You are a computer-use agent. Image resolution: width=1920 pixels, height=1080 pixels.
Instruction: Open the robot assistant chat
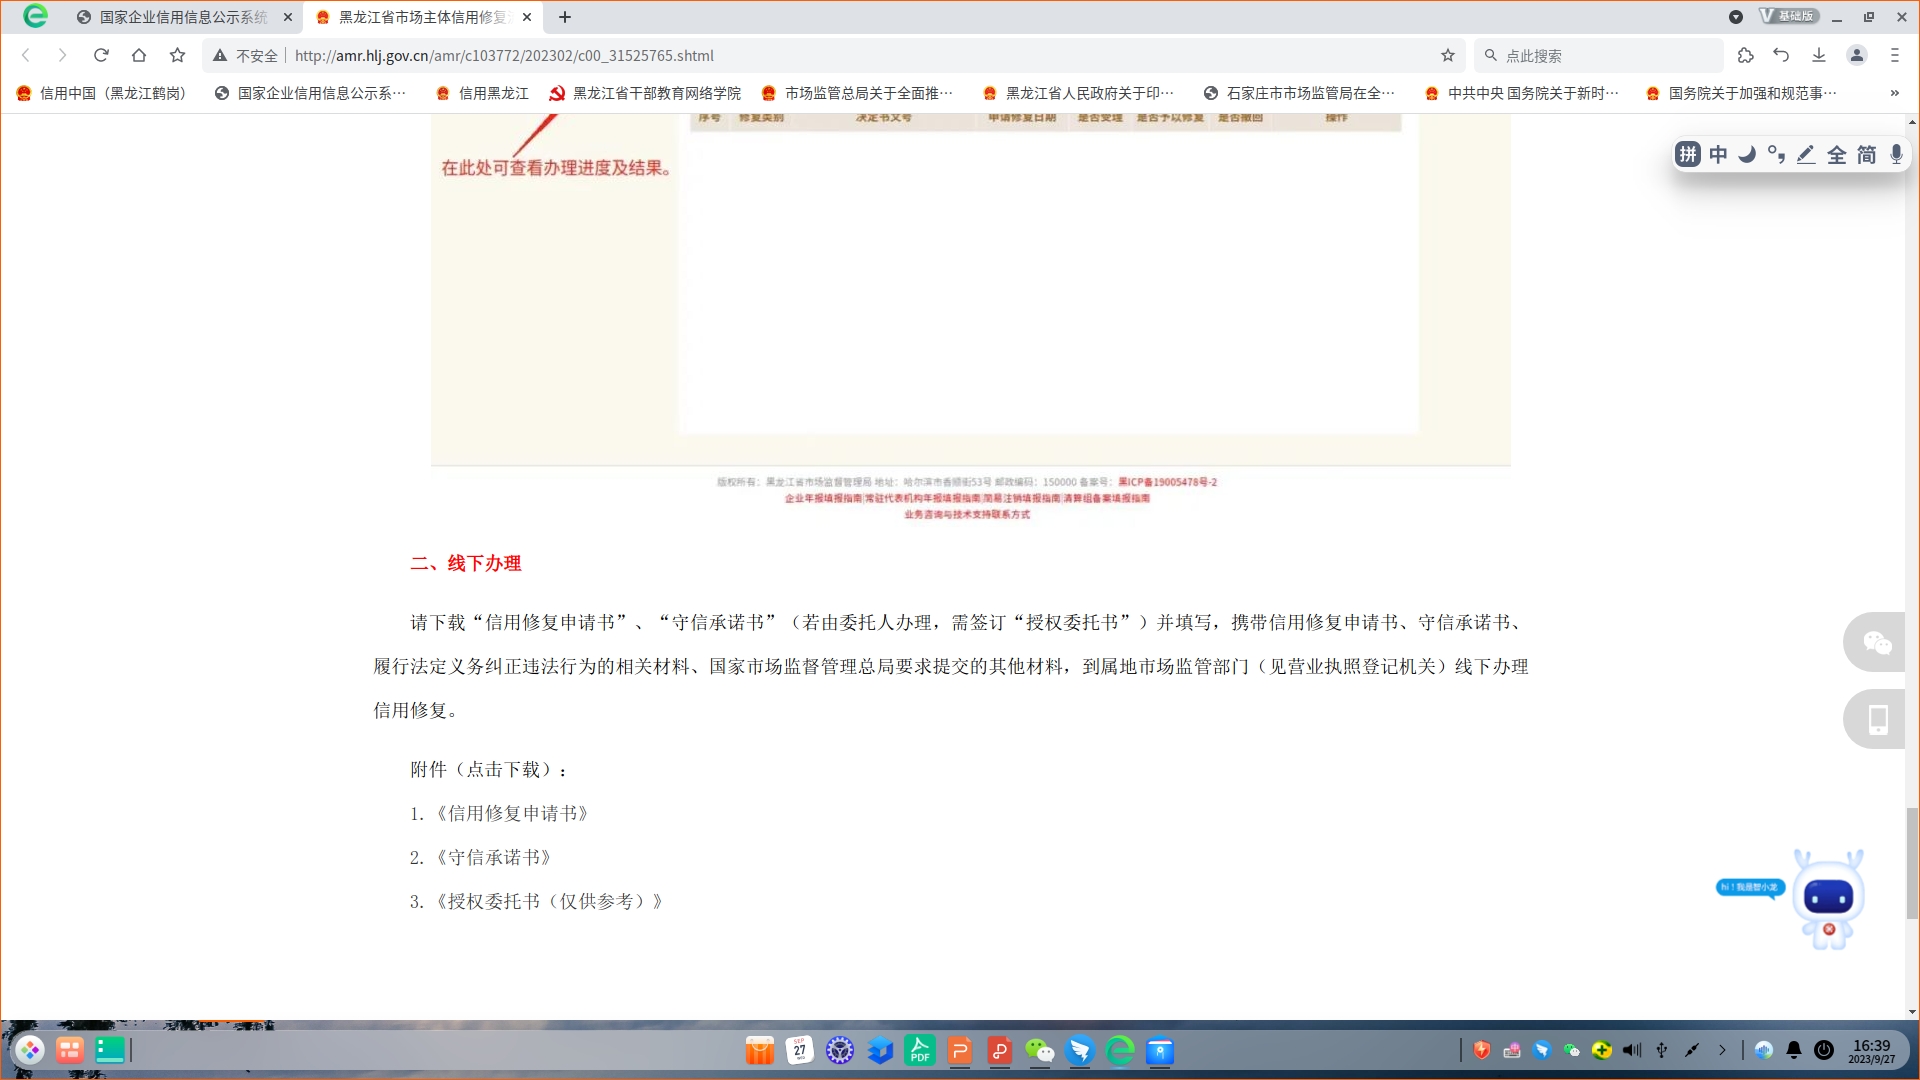point(1828,899)
